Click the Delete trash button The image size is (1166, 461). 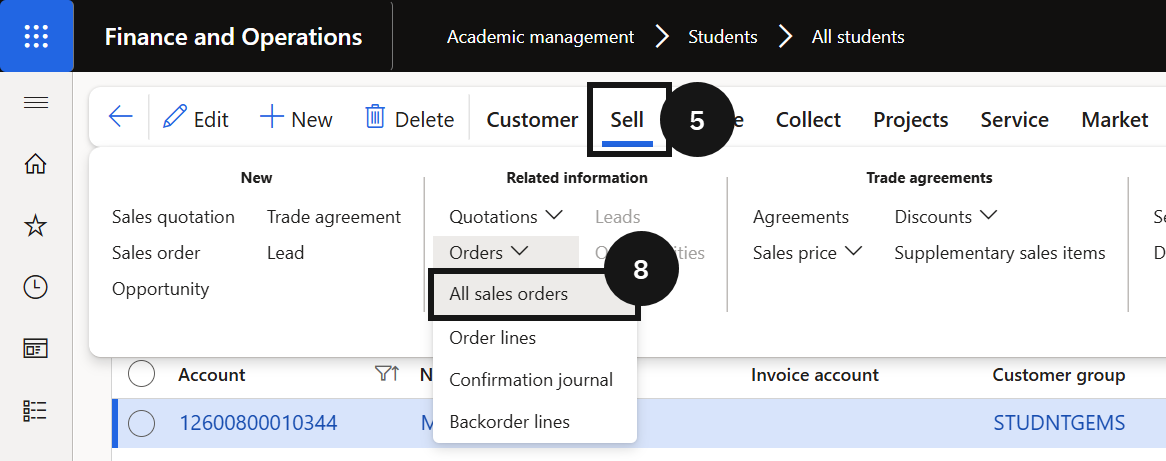point(409,119)
